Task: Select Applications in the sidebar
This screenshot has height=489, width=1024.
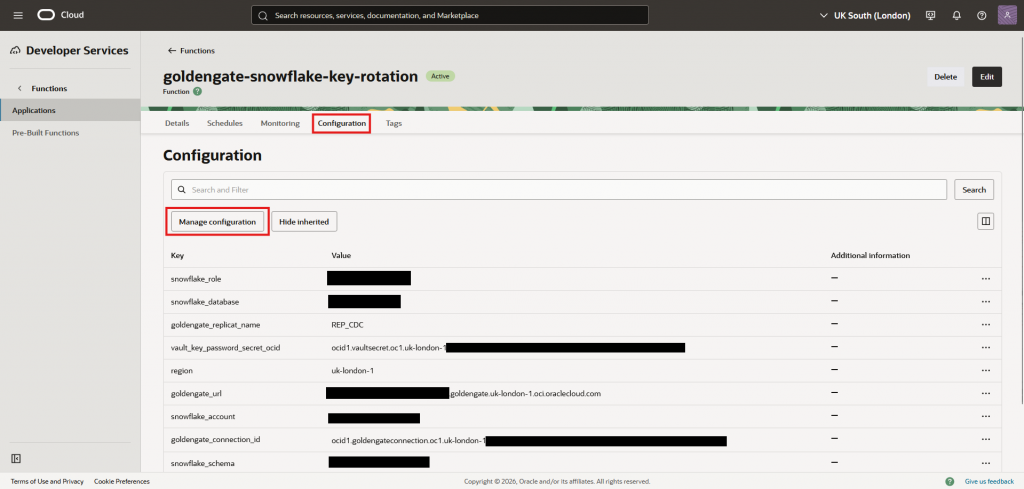Action: click(70, 110)
